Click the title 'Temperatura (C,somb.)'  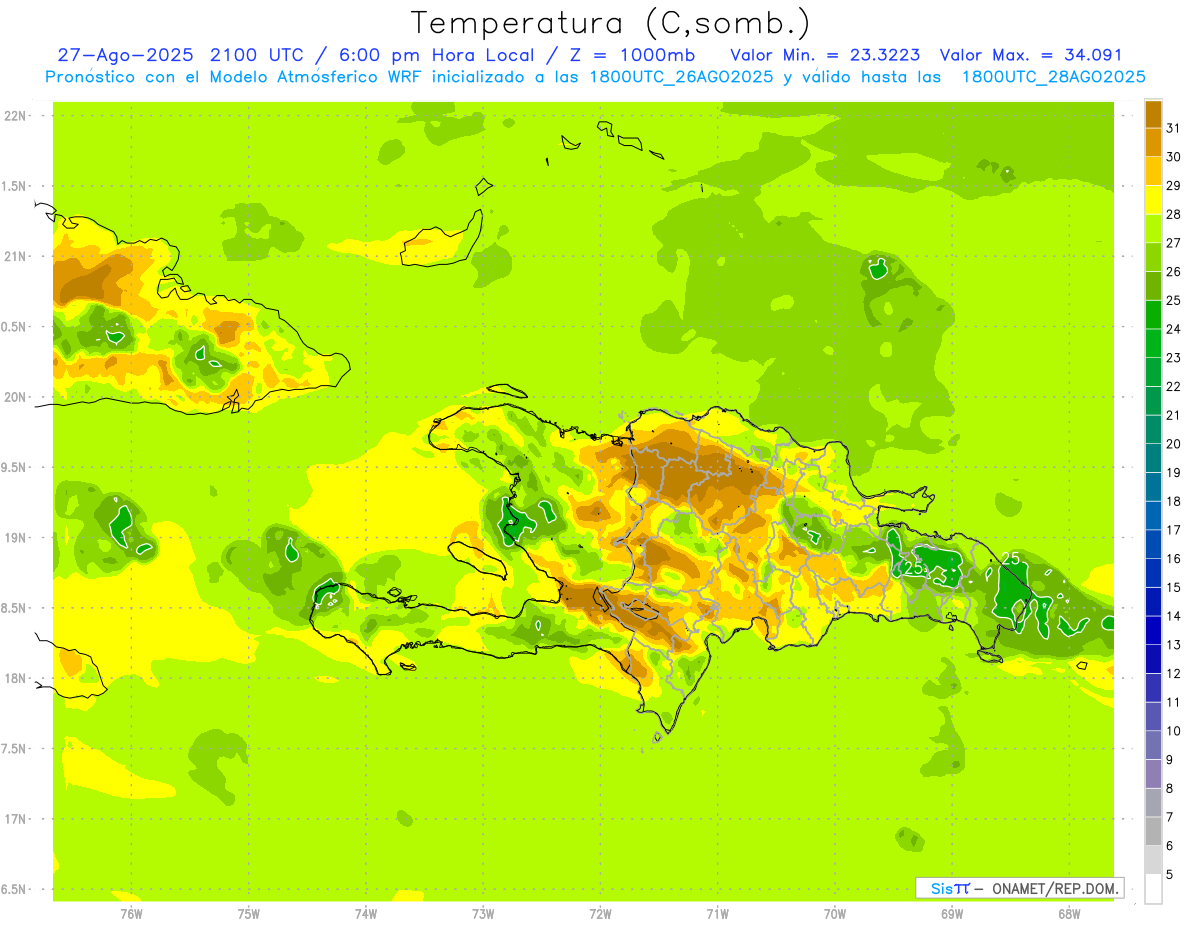pyautogui.click(x=611, y=23)
